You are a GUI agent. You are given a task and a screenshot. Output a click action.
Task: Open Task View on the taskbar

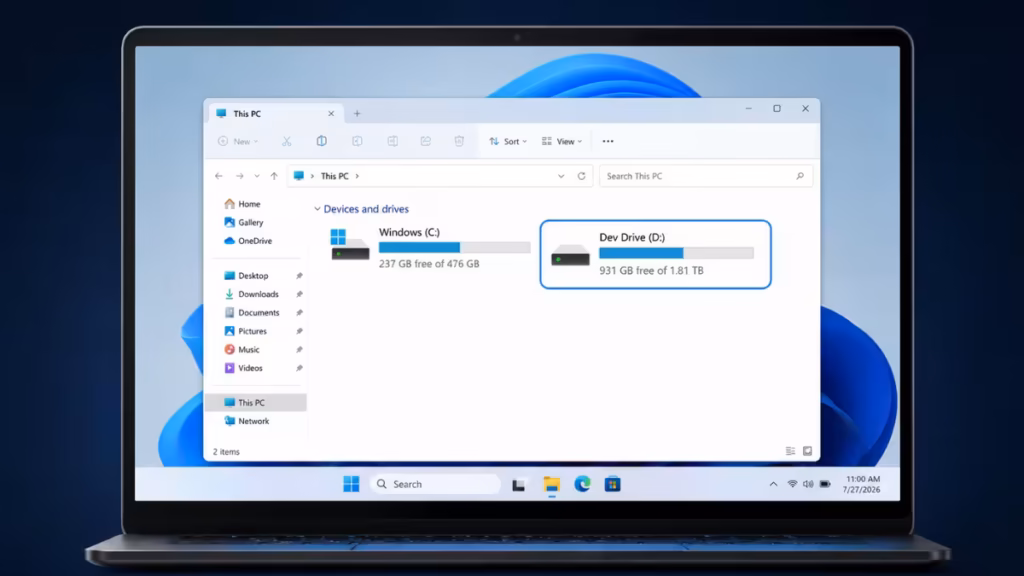[x=519, y=485]
